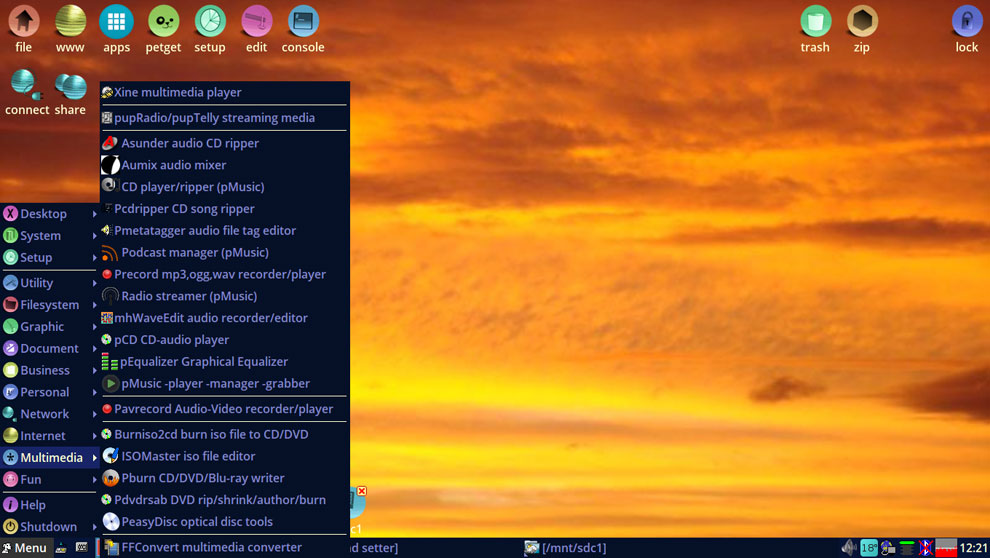Launch Precord mp3,ogg,wav recorder/player

[224, 274]
